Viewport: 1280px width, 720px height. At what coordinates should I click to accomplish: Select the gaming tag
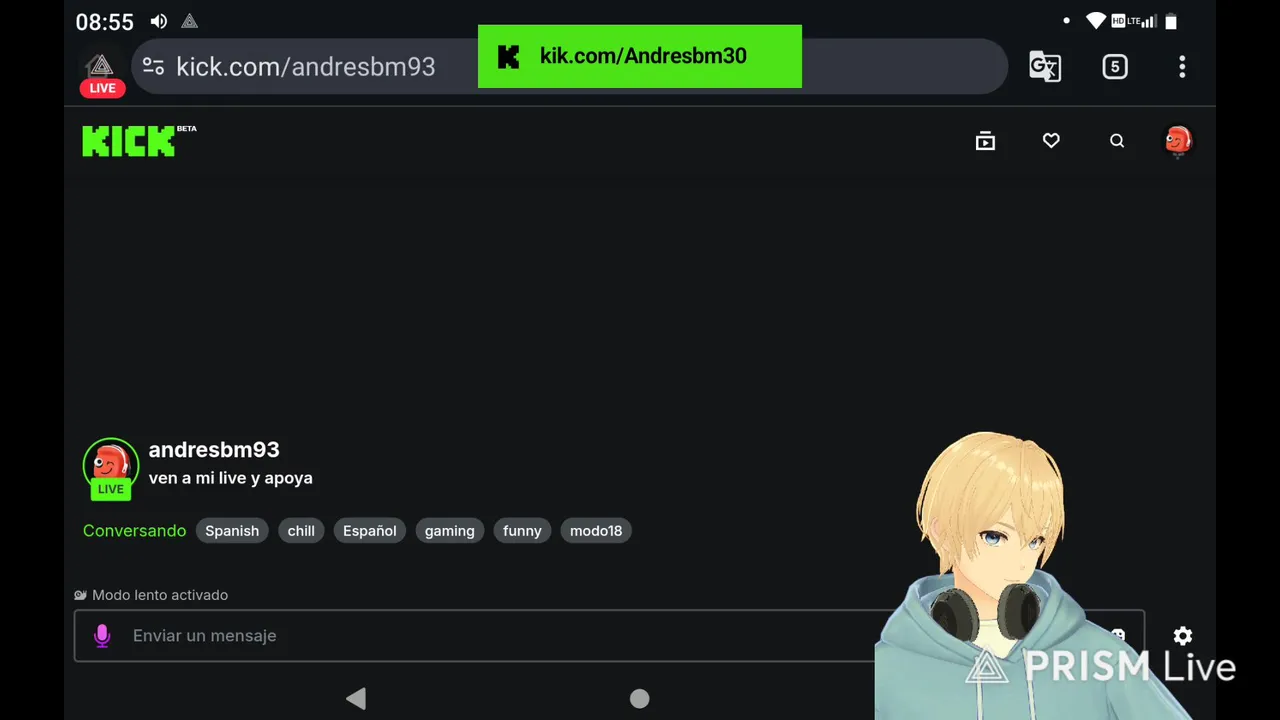450,531
